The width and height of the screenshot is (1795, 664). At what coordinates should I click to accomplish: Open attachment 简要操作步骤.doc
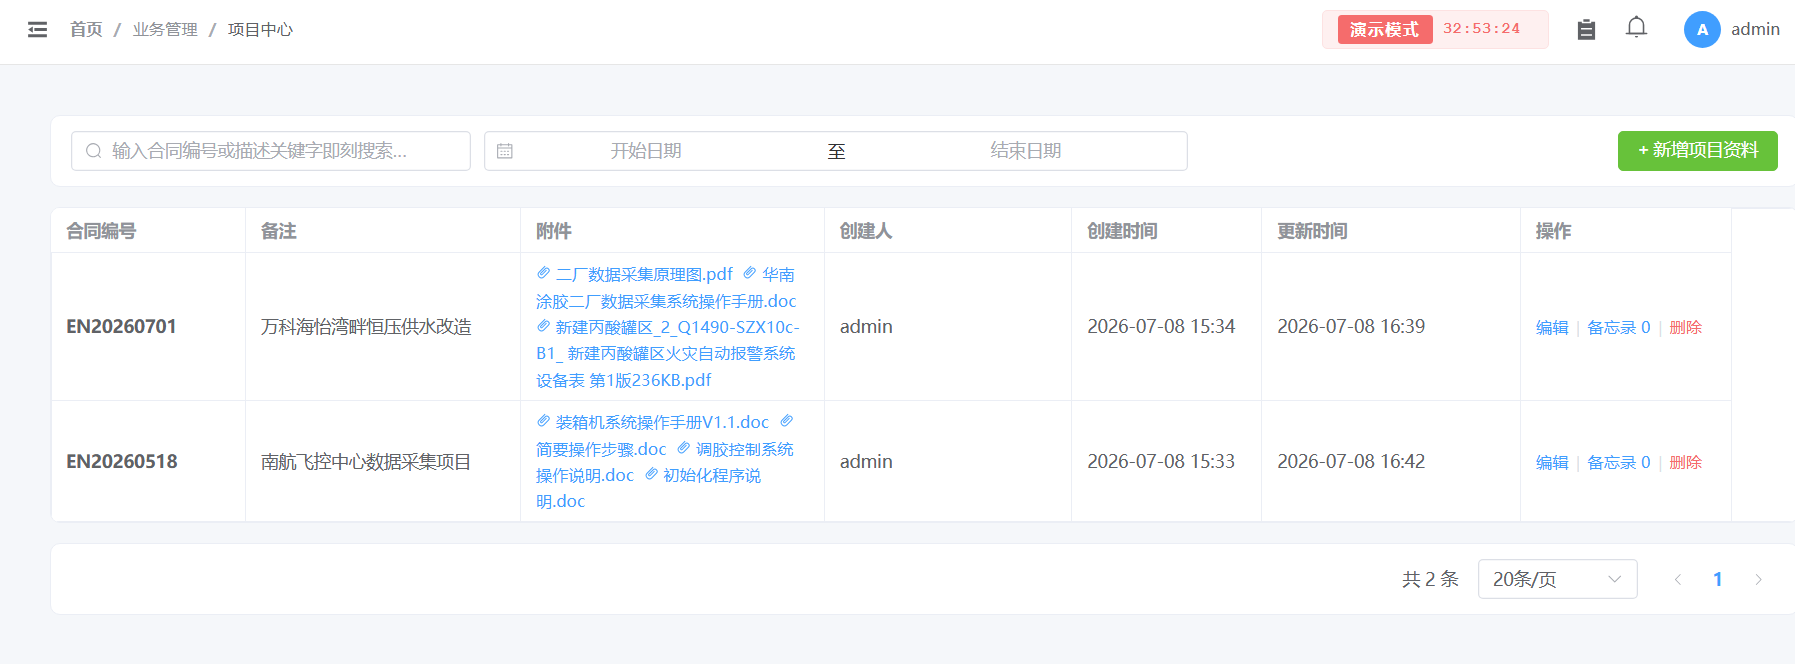pos(601,449)
